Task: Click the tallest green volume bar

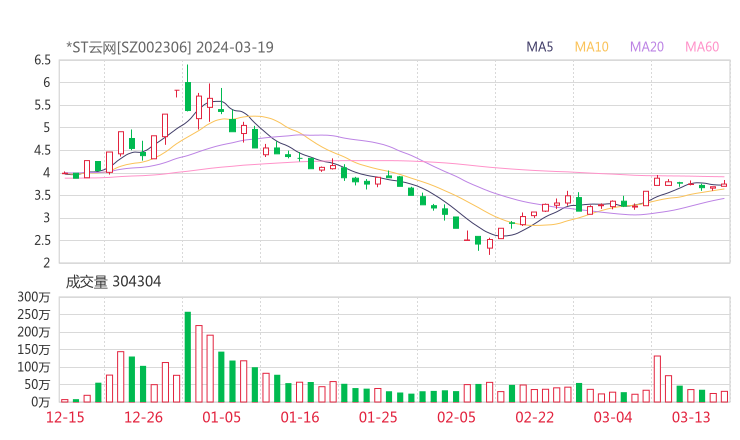Action: point(188,357)
